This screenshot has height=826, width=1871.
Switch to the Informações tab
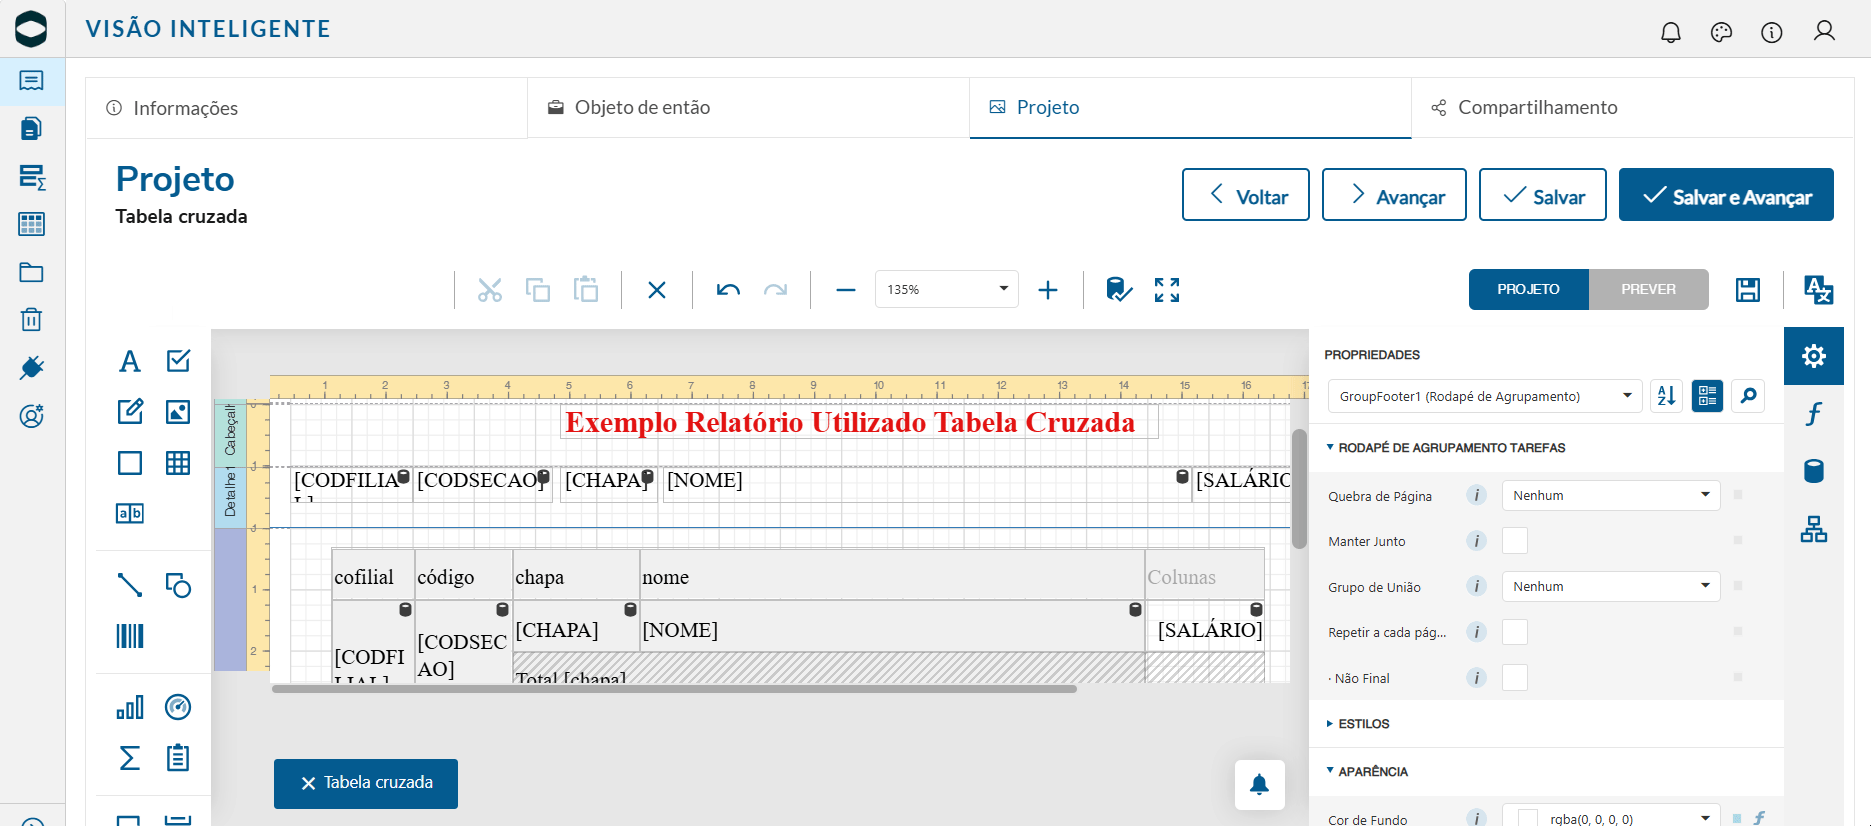point(307,108)
